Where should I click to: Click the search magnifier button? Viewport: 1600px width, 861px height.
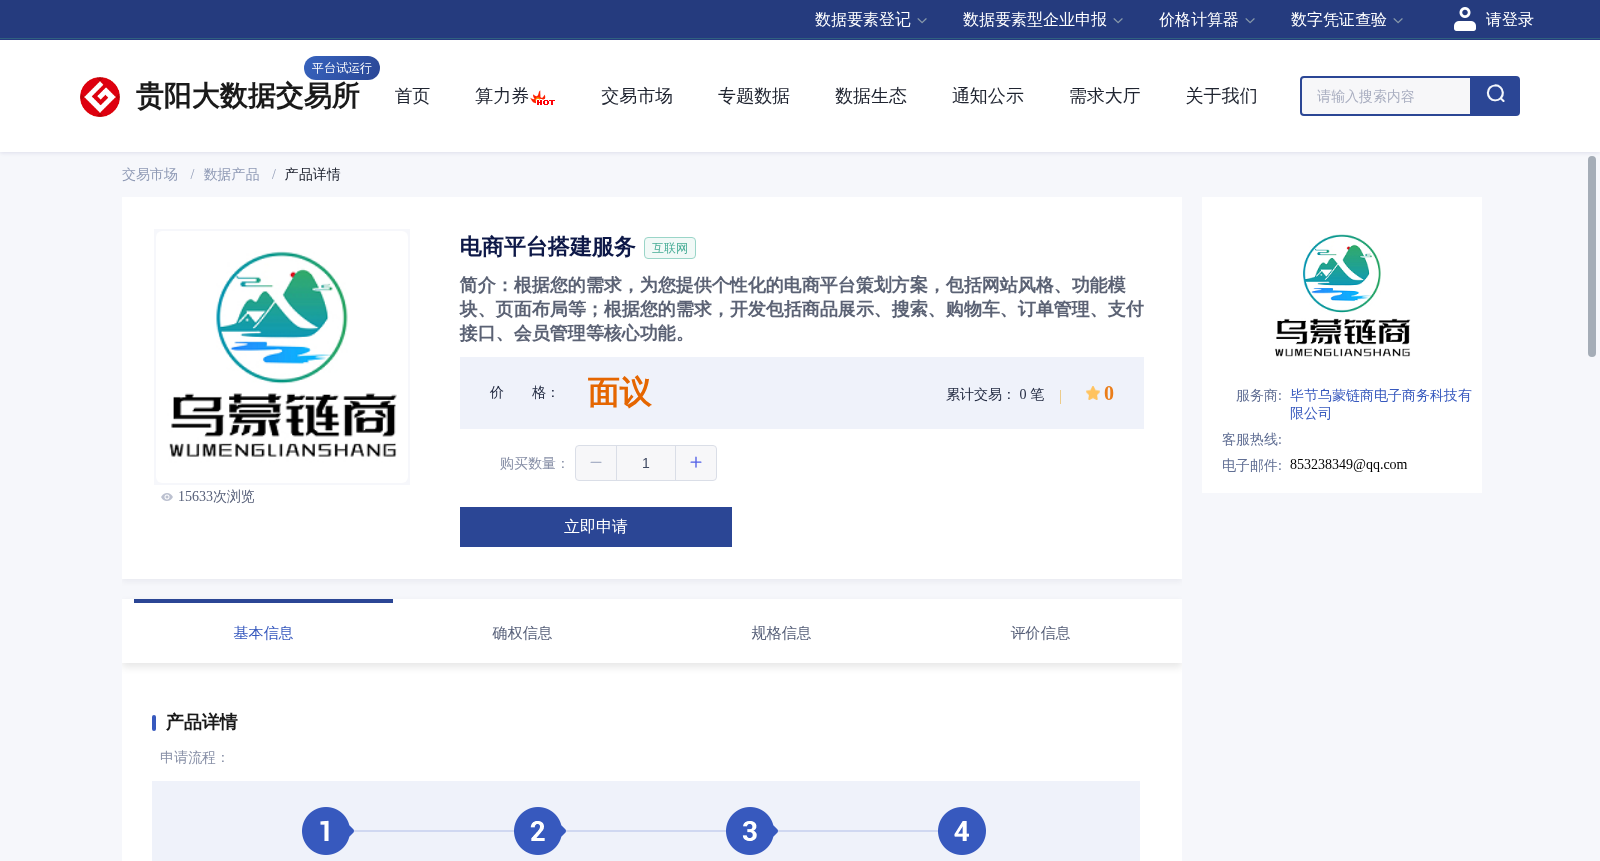pos(1495,96)
